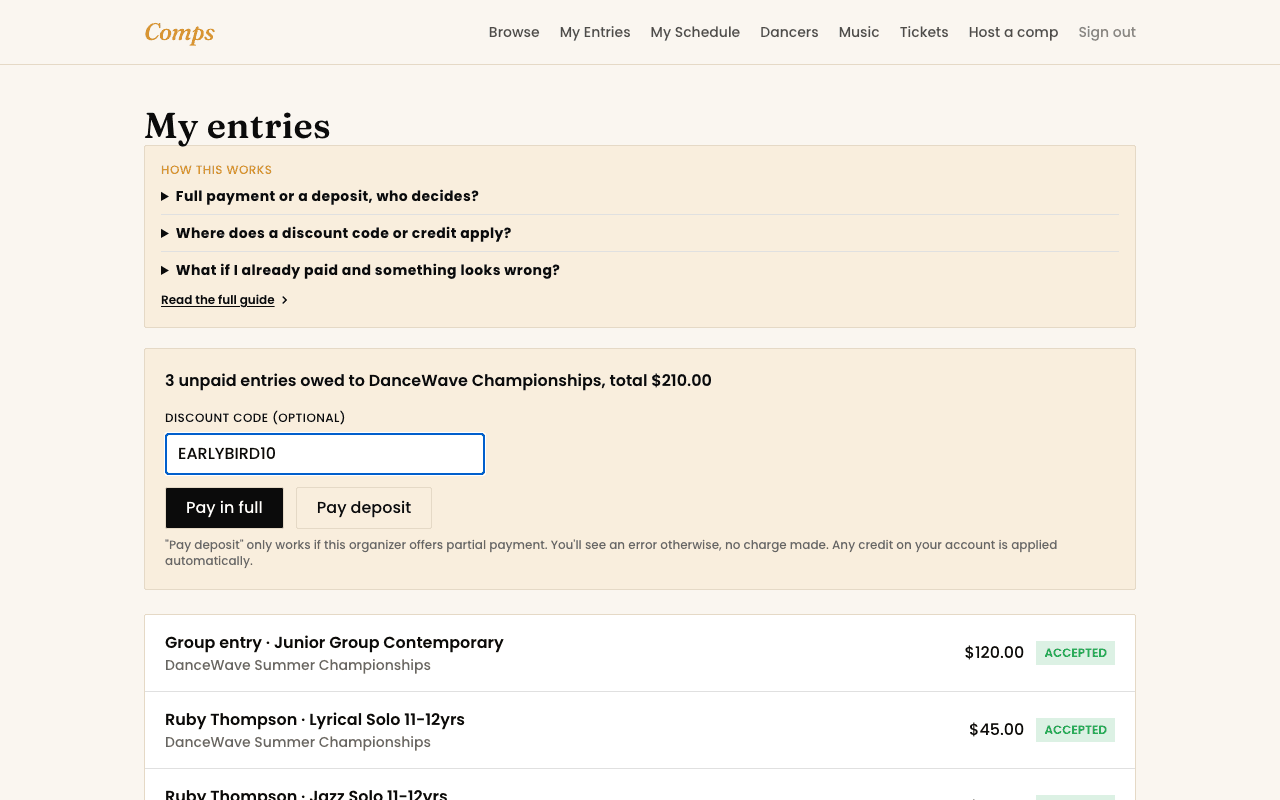This screenshot has height=800, width=1280.
Task: Click the $45.00 Lyrical Solo amount
Action: point(996,730)
